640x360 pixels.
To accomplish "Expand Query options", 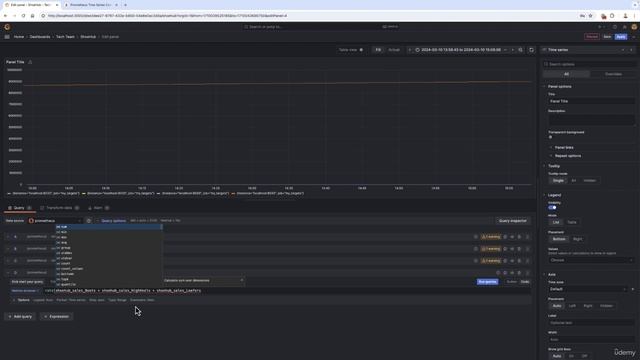I will coord(113,221).
